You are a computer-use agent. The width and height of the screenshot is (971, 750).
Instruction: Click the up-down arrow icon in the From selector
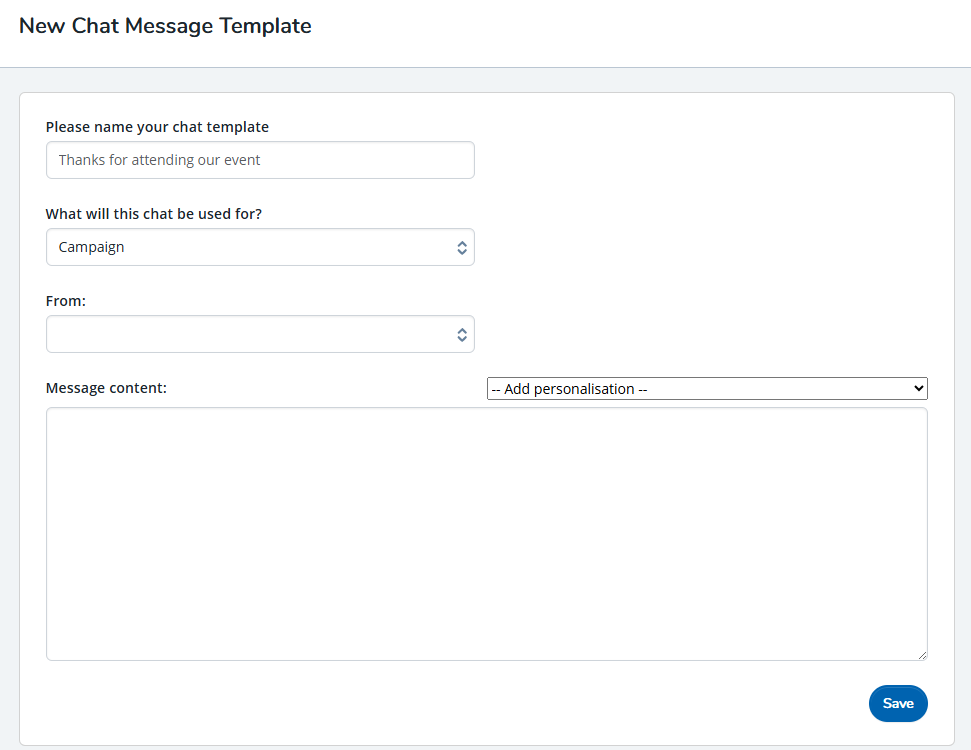click(461, 334)
